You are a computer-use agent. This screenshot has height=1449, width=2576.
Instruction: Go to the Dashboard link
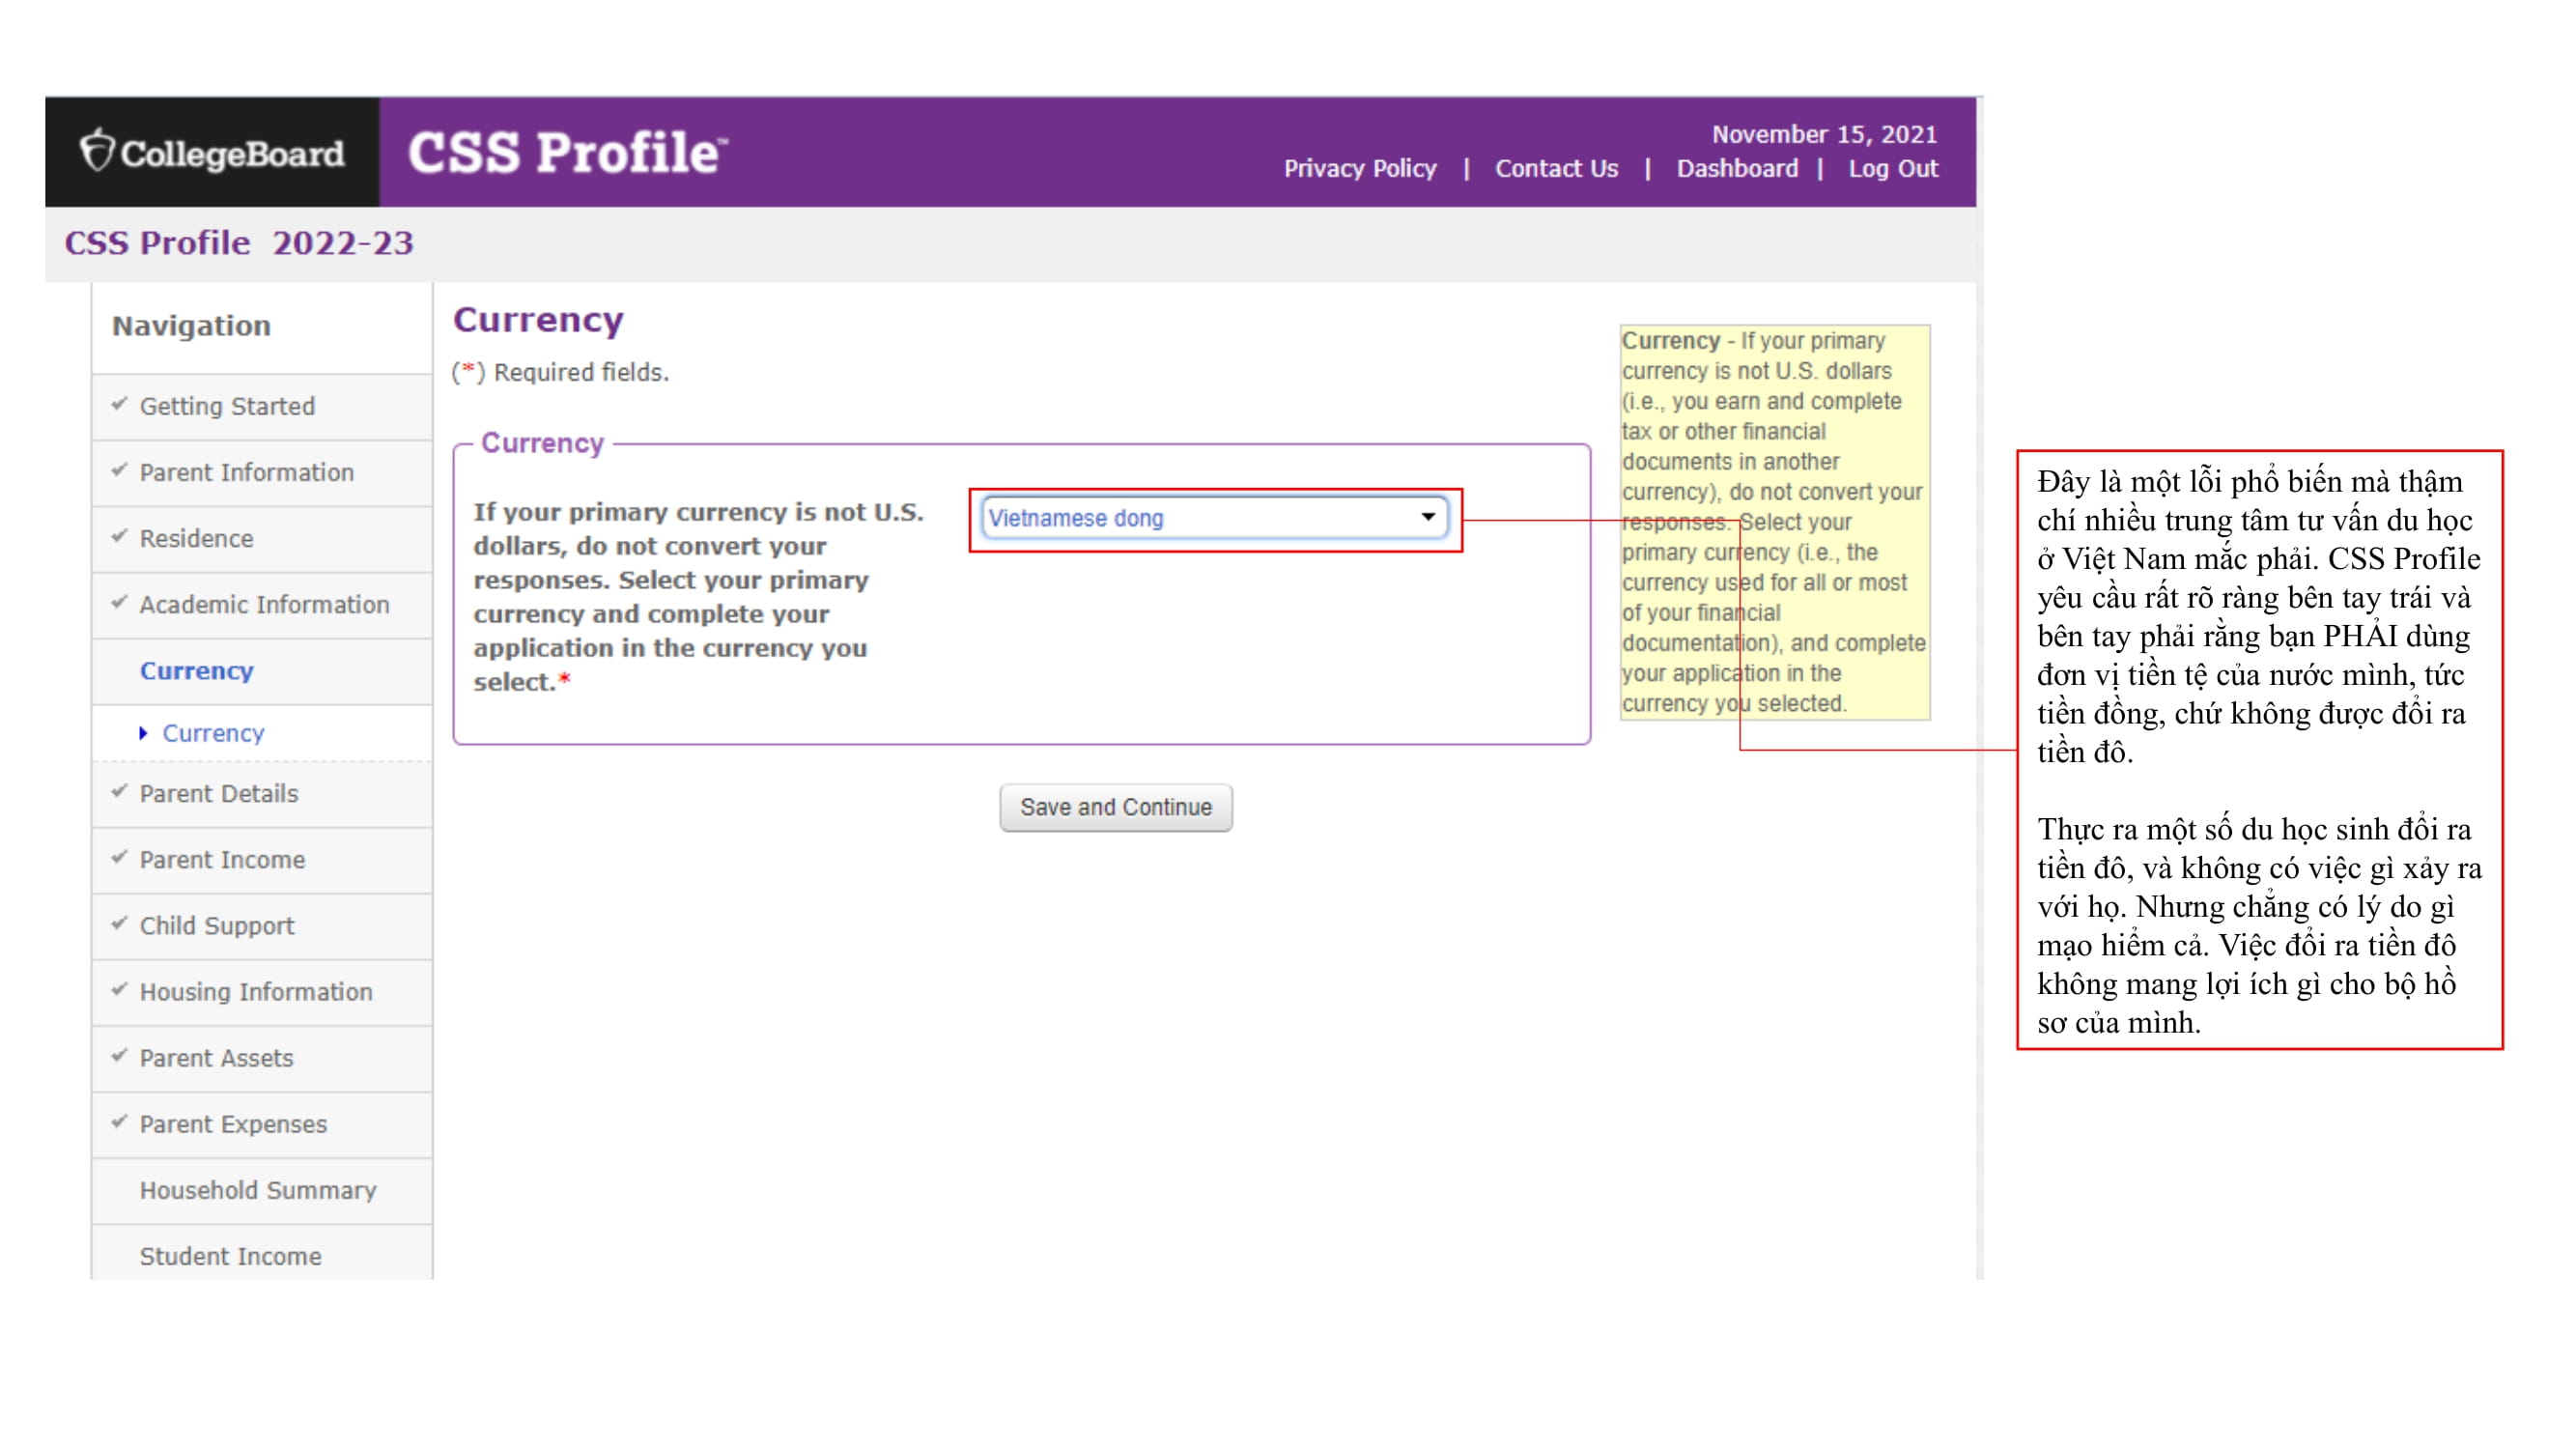(x=1736, y=169)
